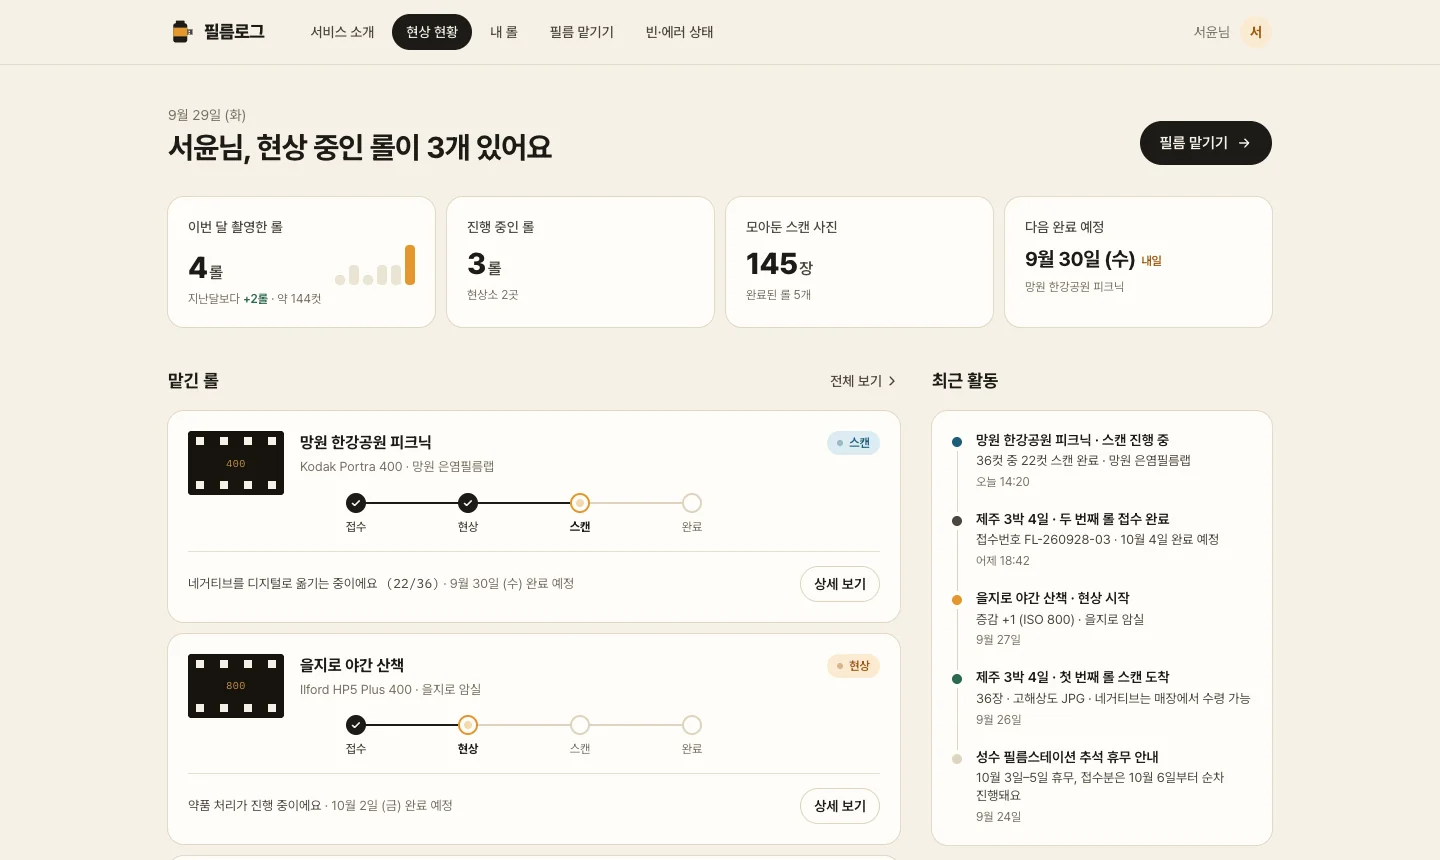Open the 전체 보기 link beside 맡긴 롤
1440x860 pixels.
(x=863, y=381)
